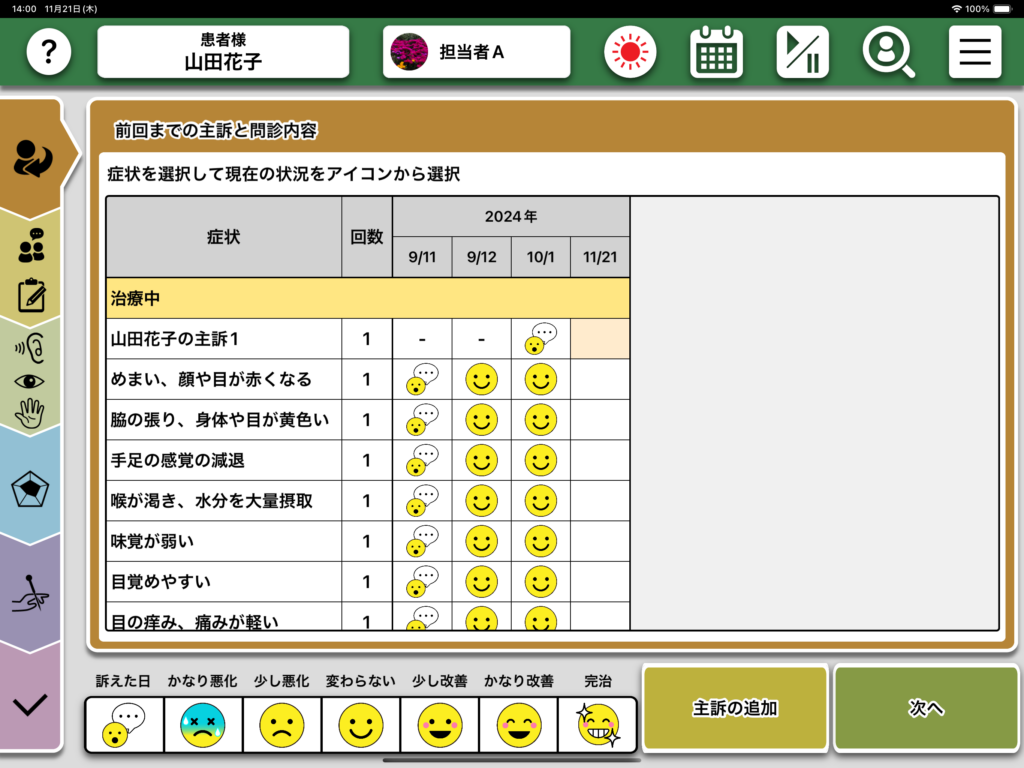Select the highlighted 11/21 cell for 山田花子の主訴1

click(x=600, y=339)
